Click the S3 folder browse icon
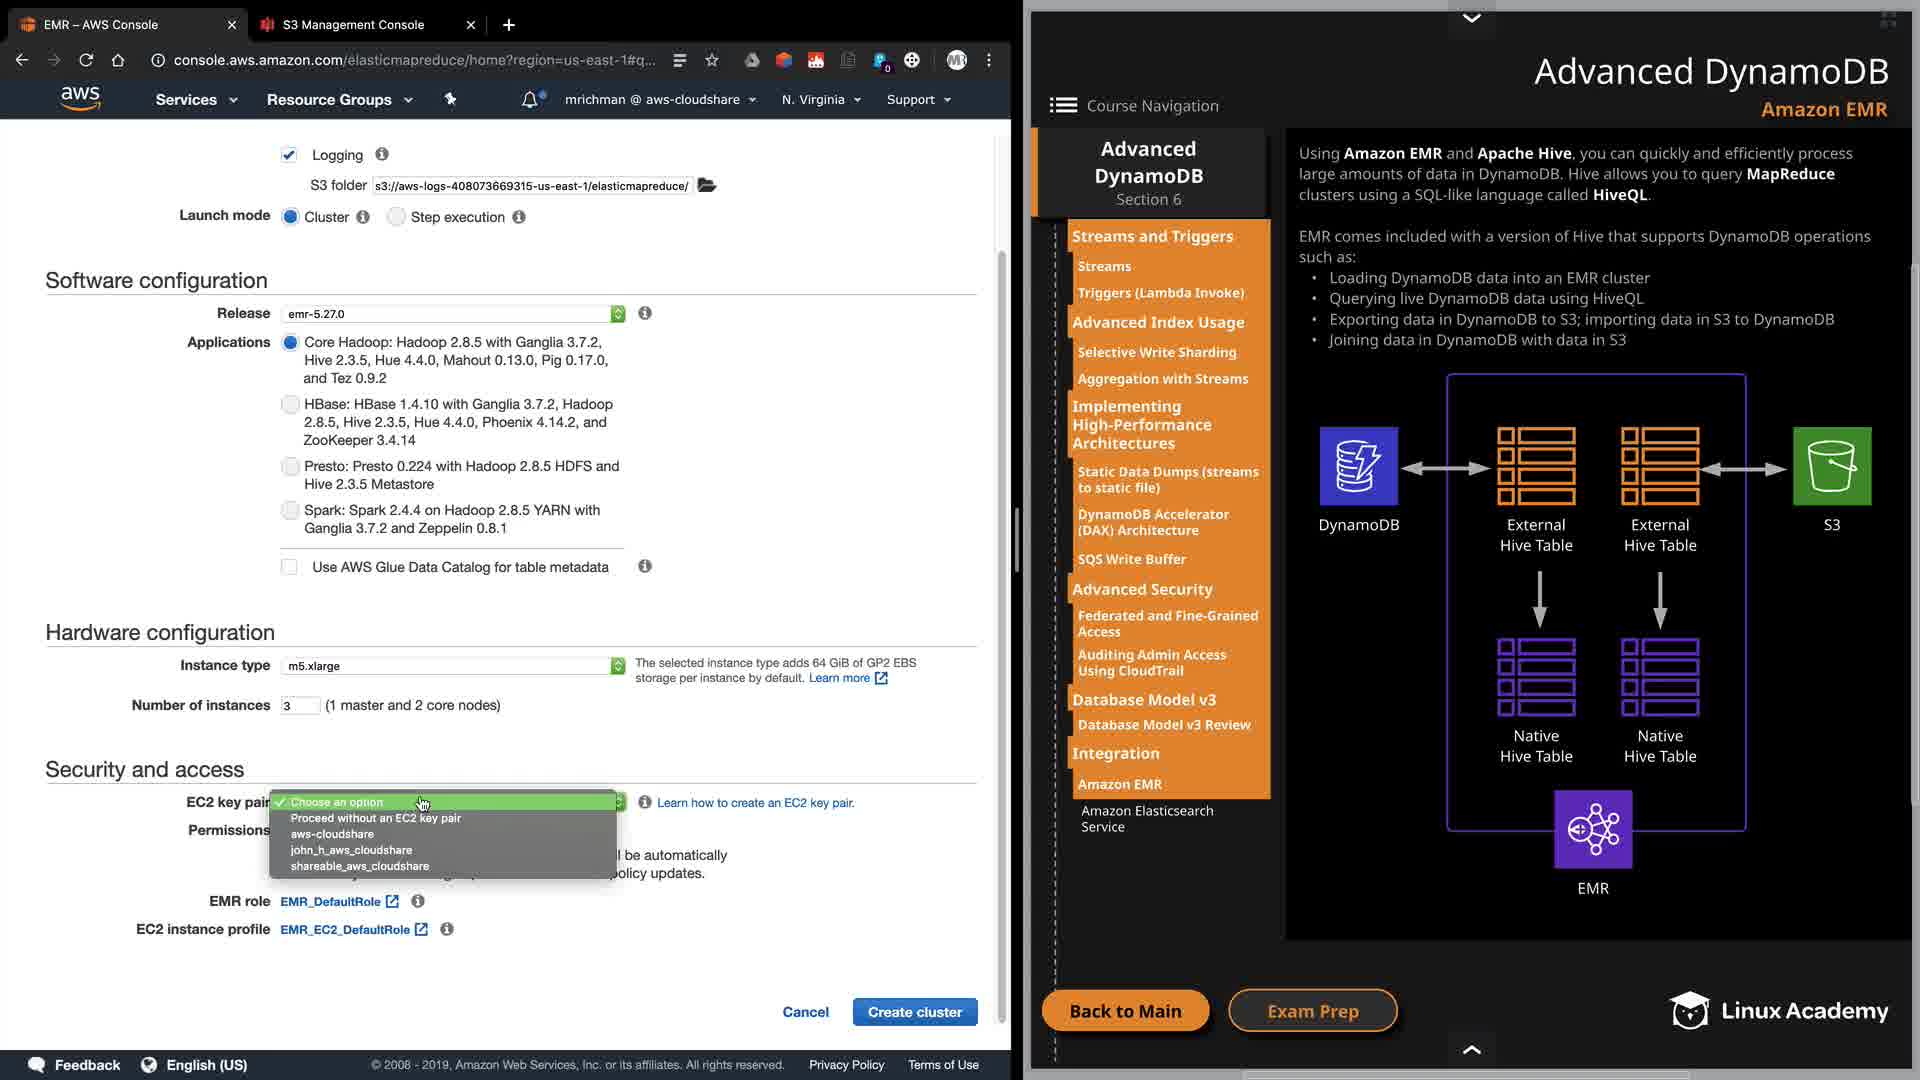The width and height of the screenshot is (1920, 1080). tap(707, 185)
